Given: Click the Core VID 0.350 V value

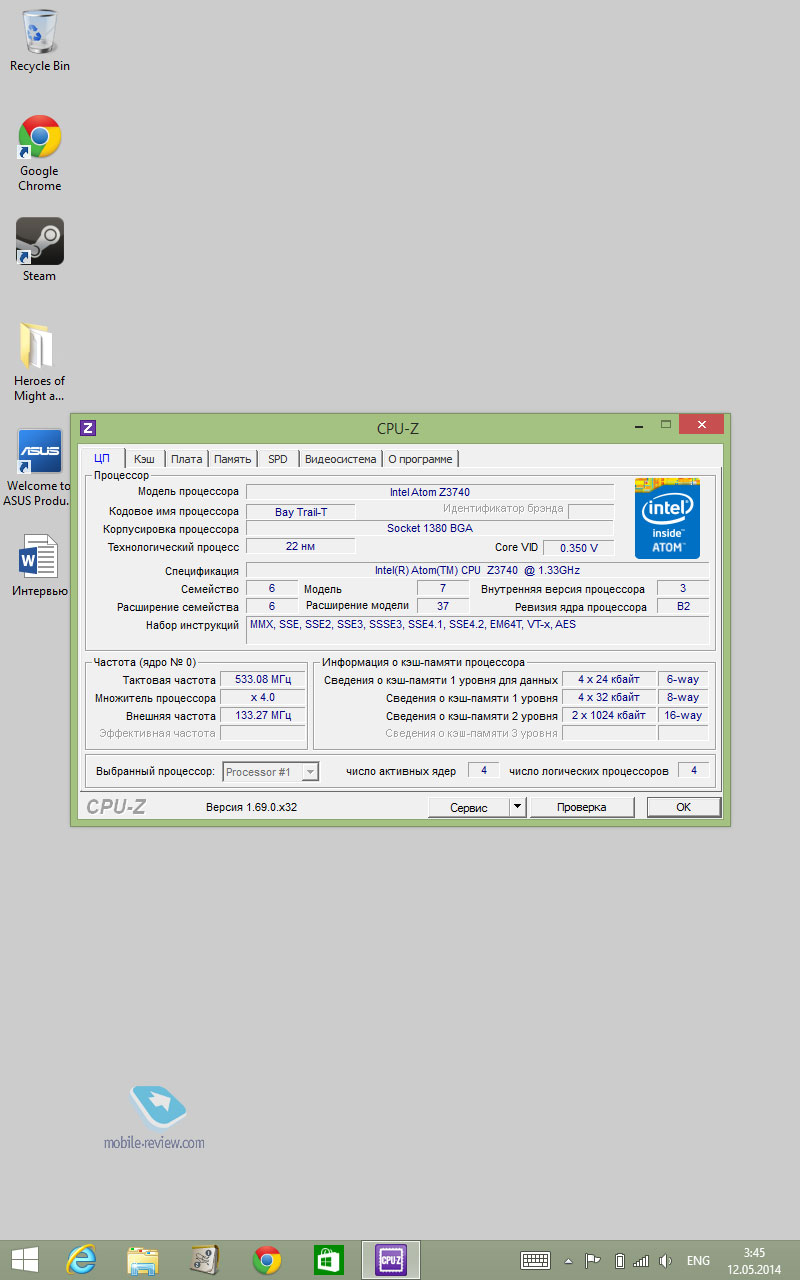Looking at the screenshot, I should click(x=579, y=548).
